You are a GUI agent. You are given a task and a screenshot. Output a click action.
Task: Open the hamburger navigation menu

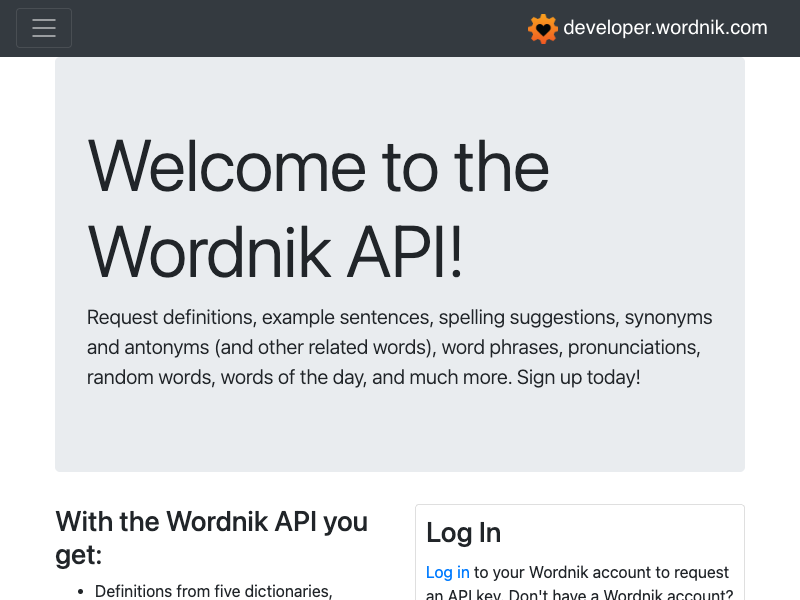click(x=44, y=28)
